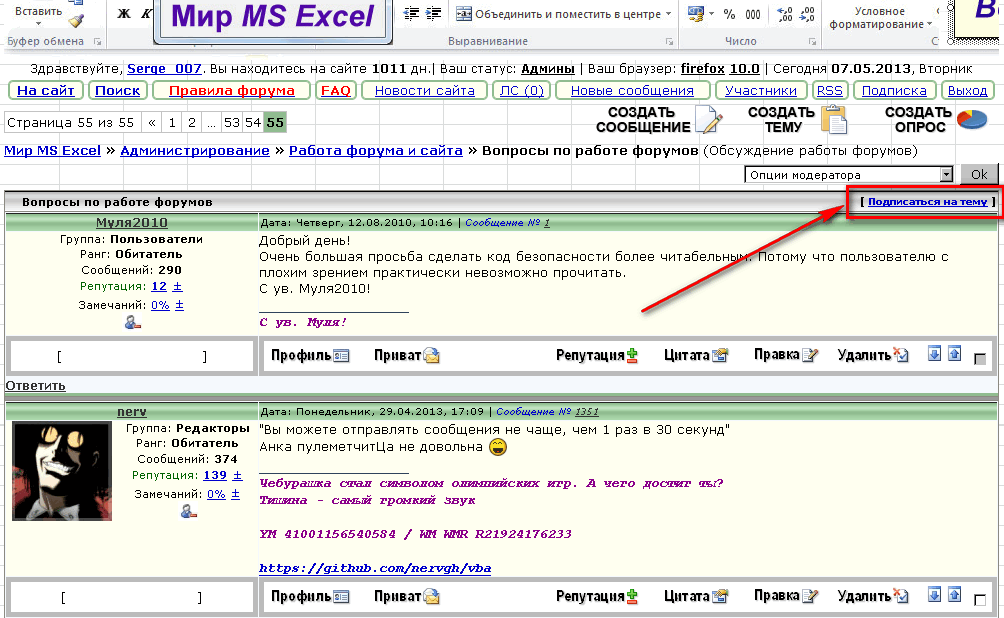Click the decrease indent icon
The height and width of the screenshot is (618, 1004).
click(x=411, y=13)
